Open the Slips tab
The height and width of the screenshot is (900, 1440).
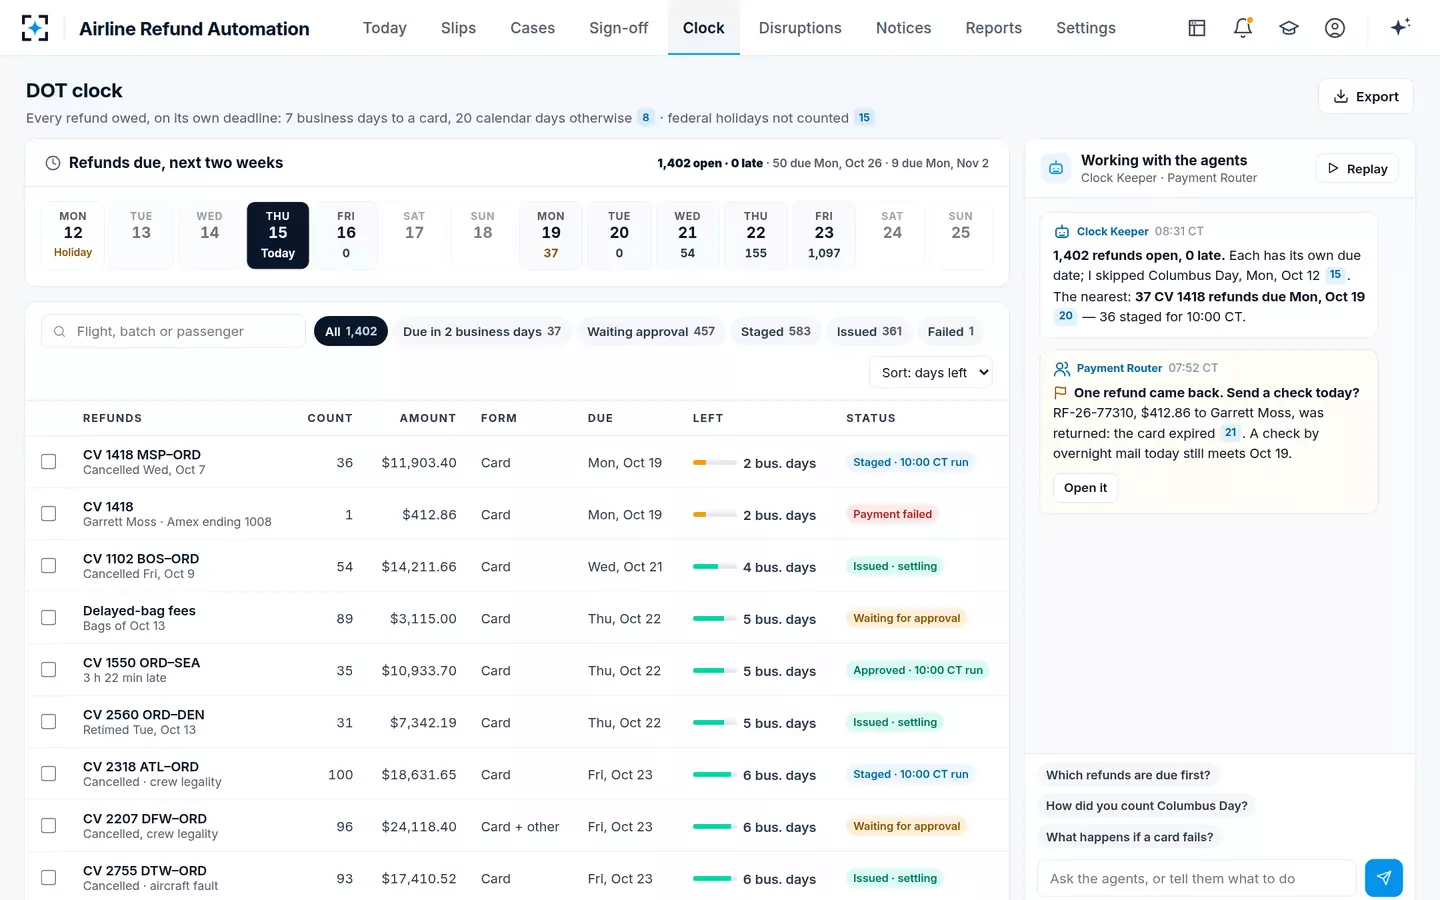click(458, 28)
